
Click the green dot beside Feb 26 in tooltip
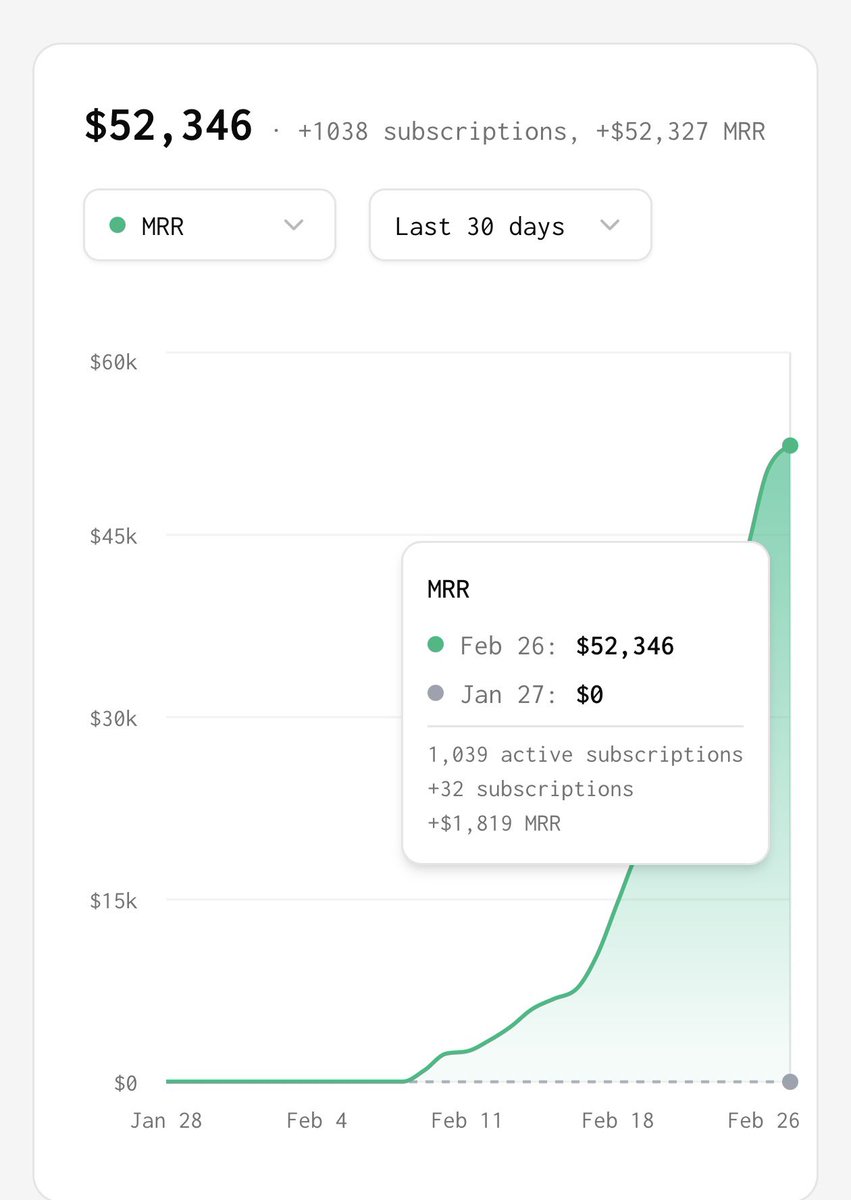[x=435, y=646]
